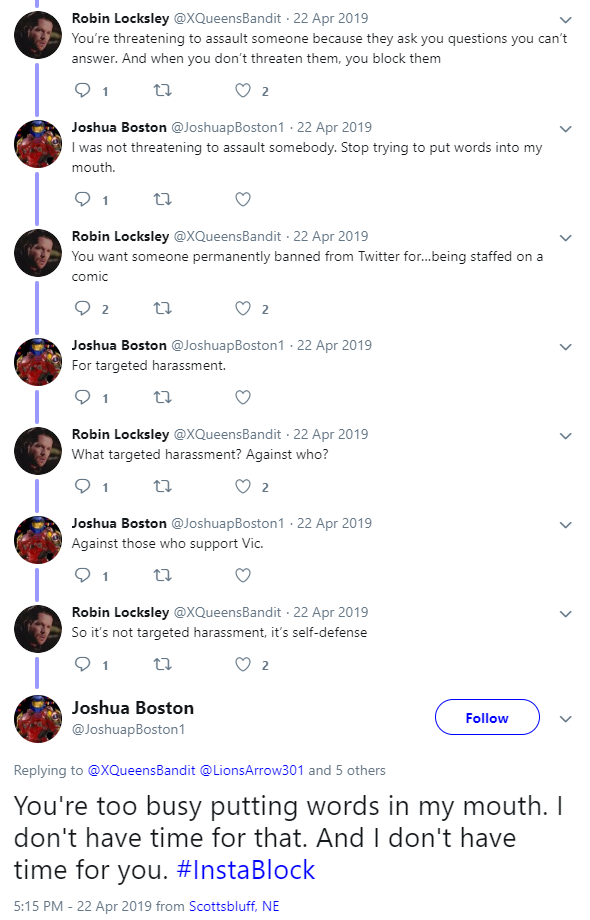Reply to the 'it's self-defense' tweet
The width and height of the screenshot is (590, 920).
[x=83, y=664]
